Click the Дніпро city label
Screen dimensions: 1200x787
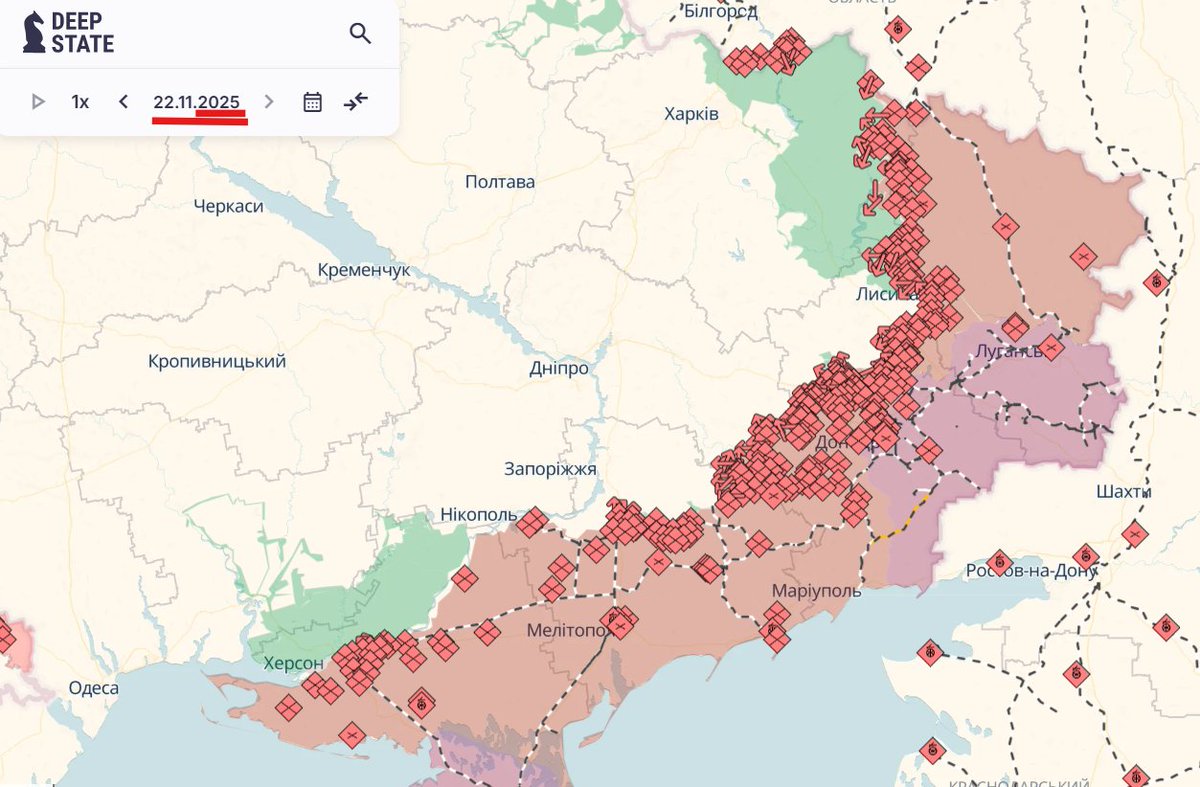tap(559, 368)
